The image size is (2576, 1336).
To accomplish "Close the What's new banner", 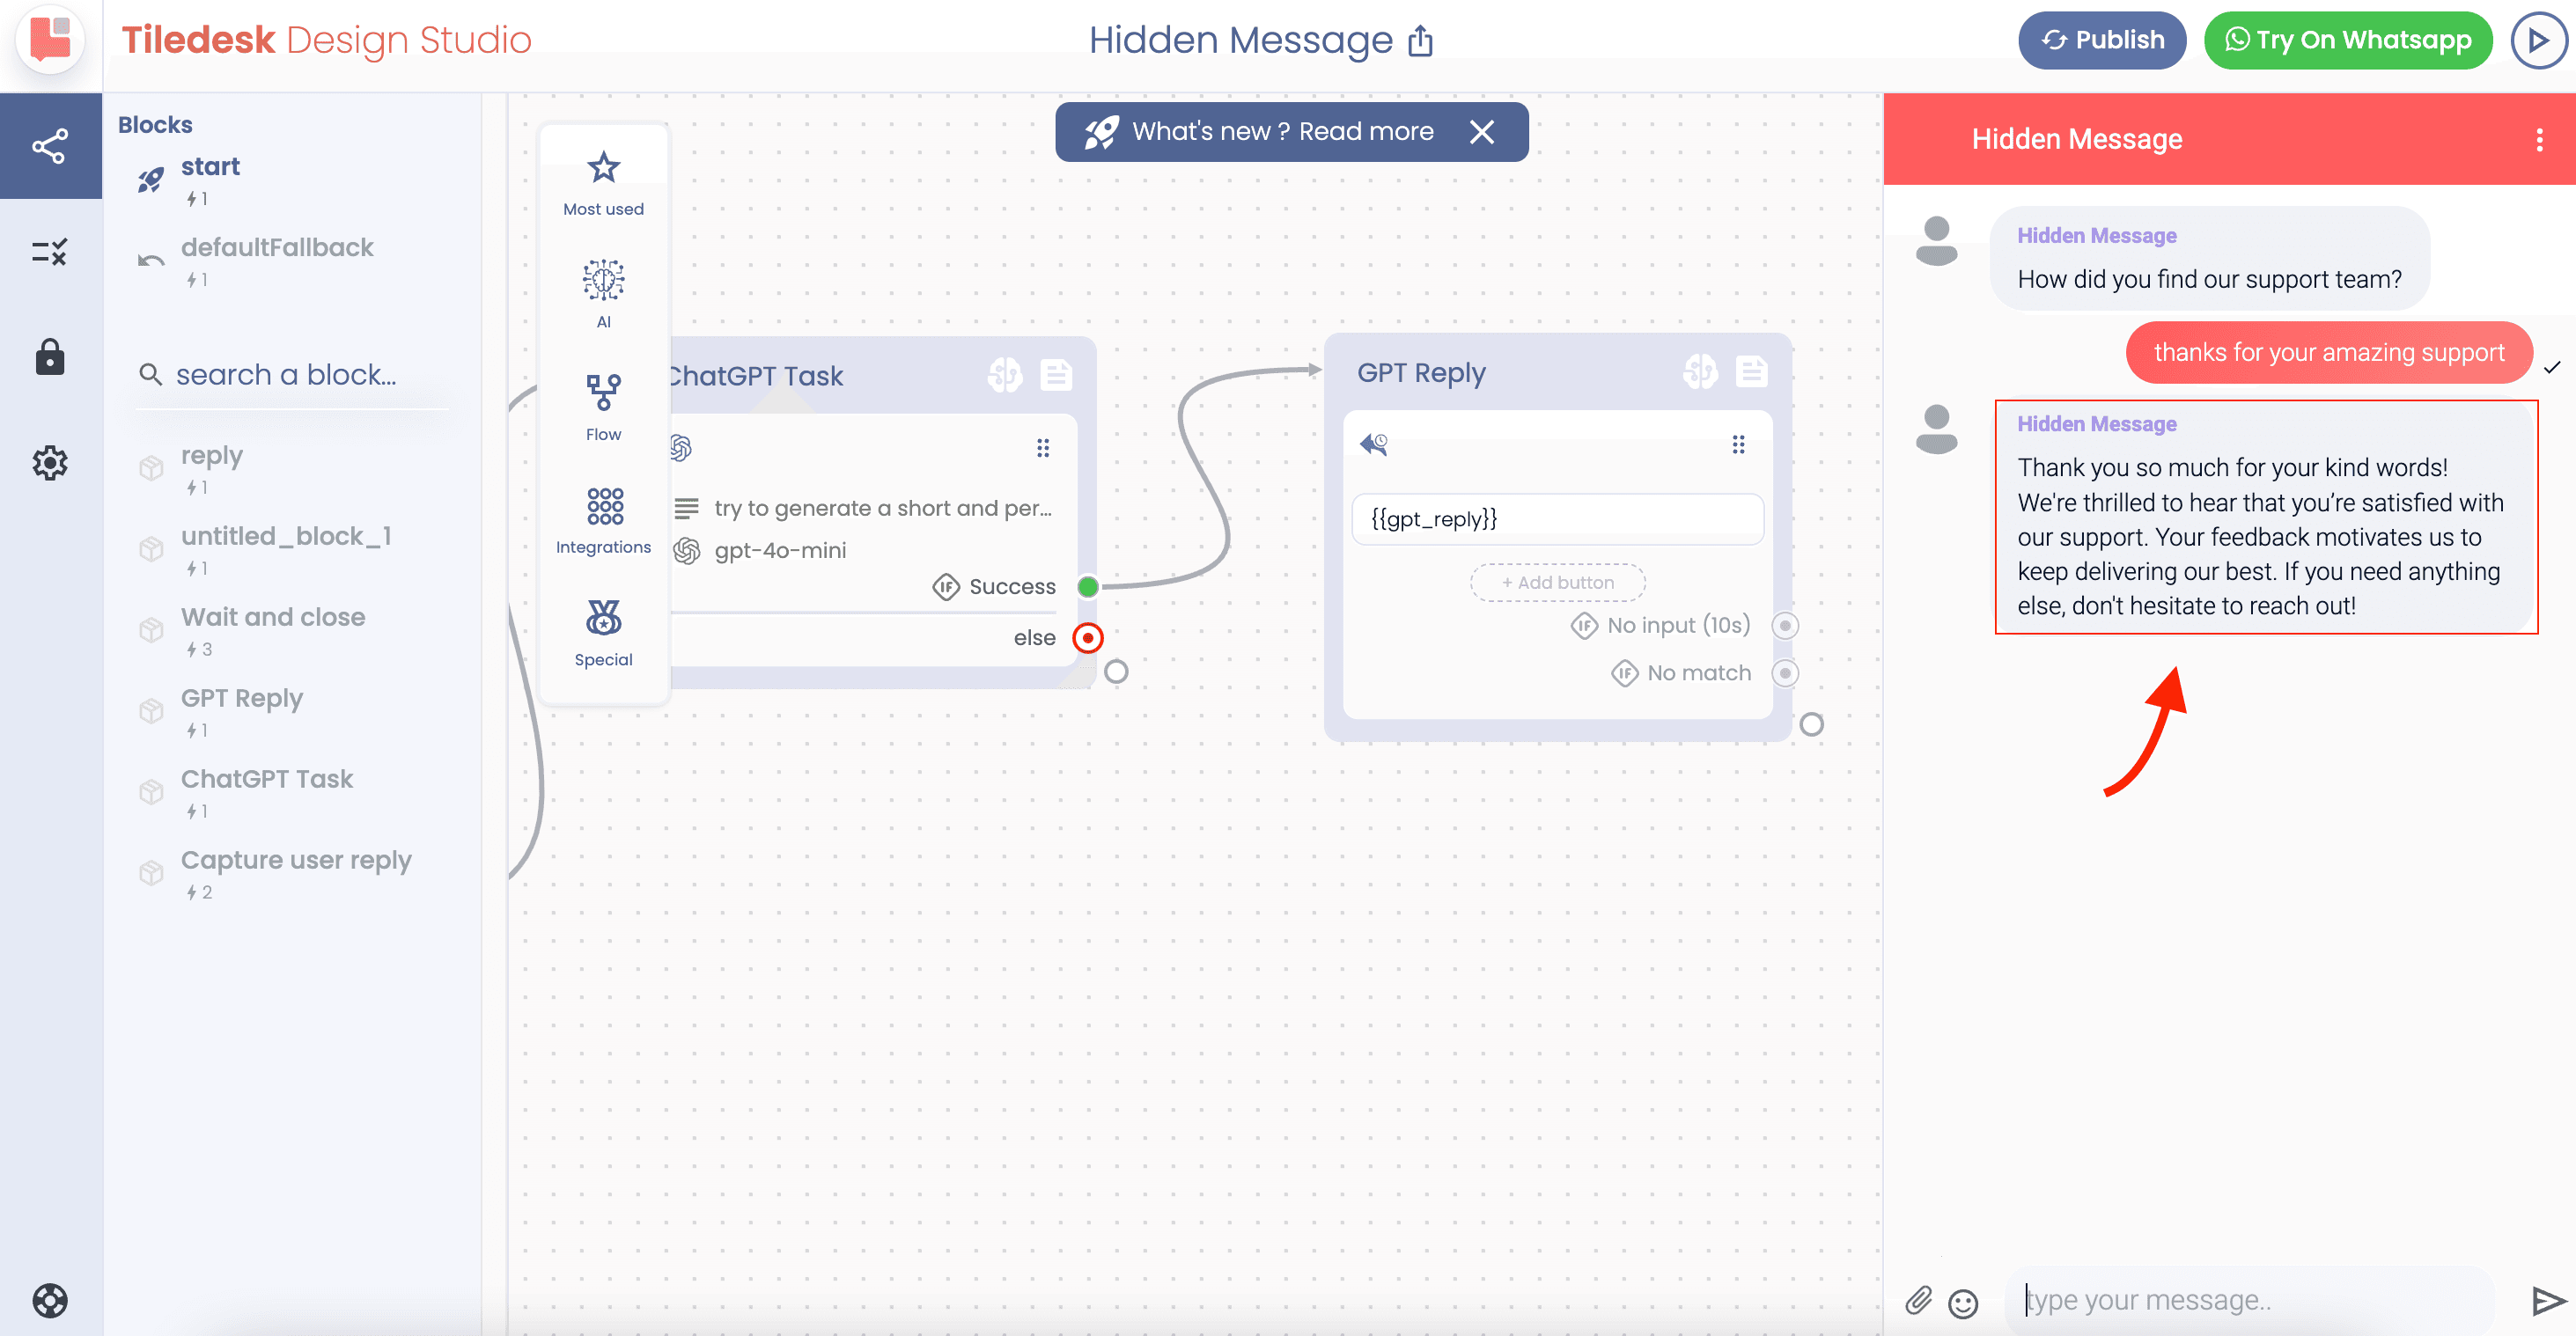I will 1482,132.
